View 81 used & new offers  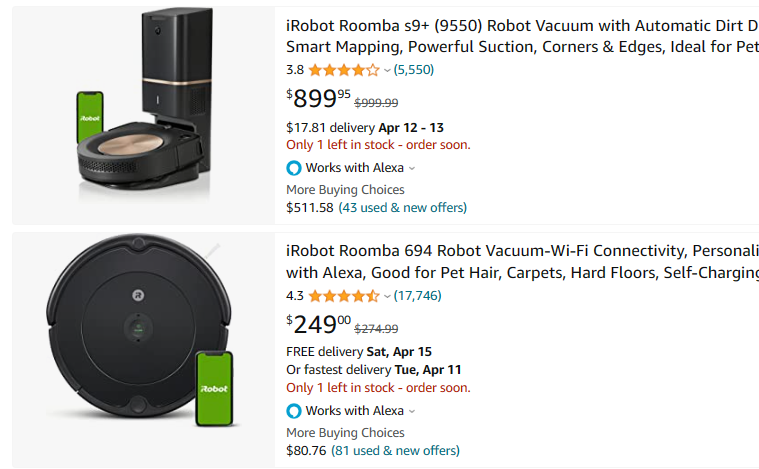click(399, 451)
